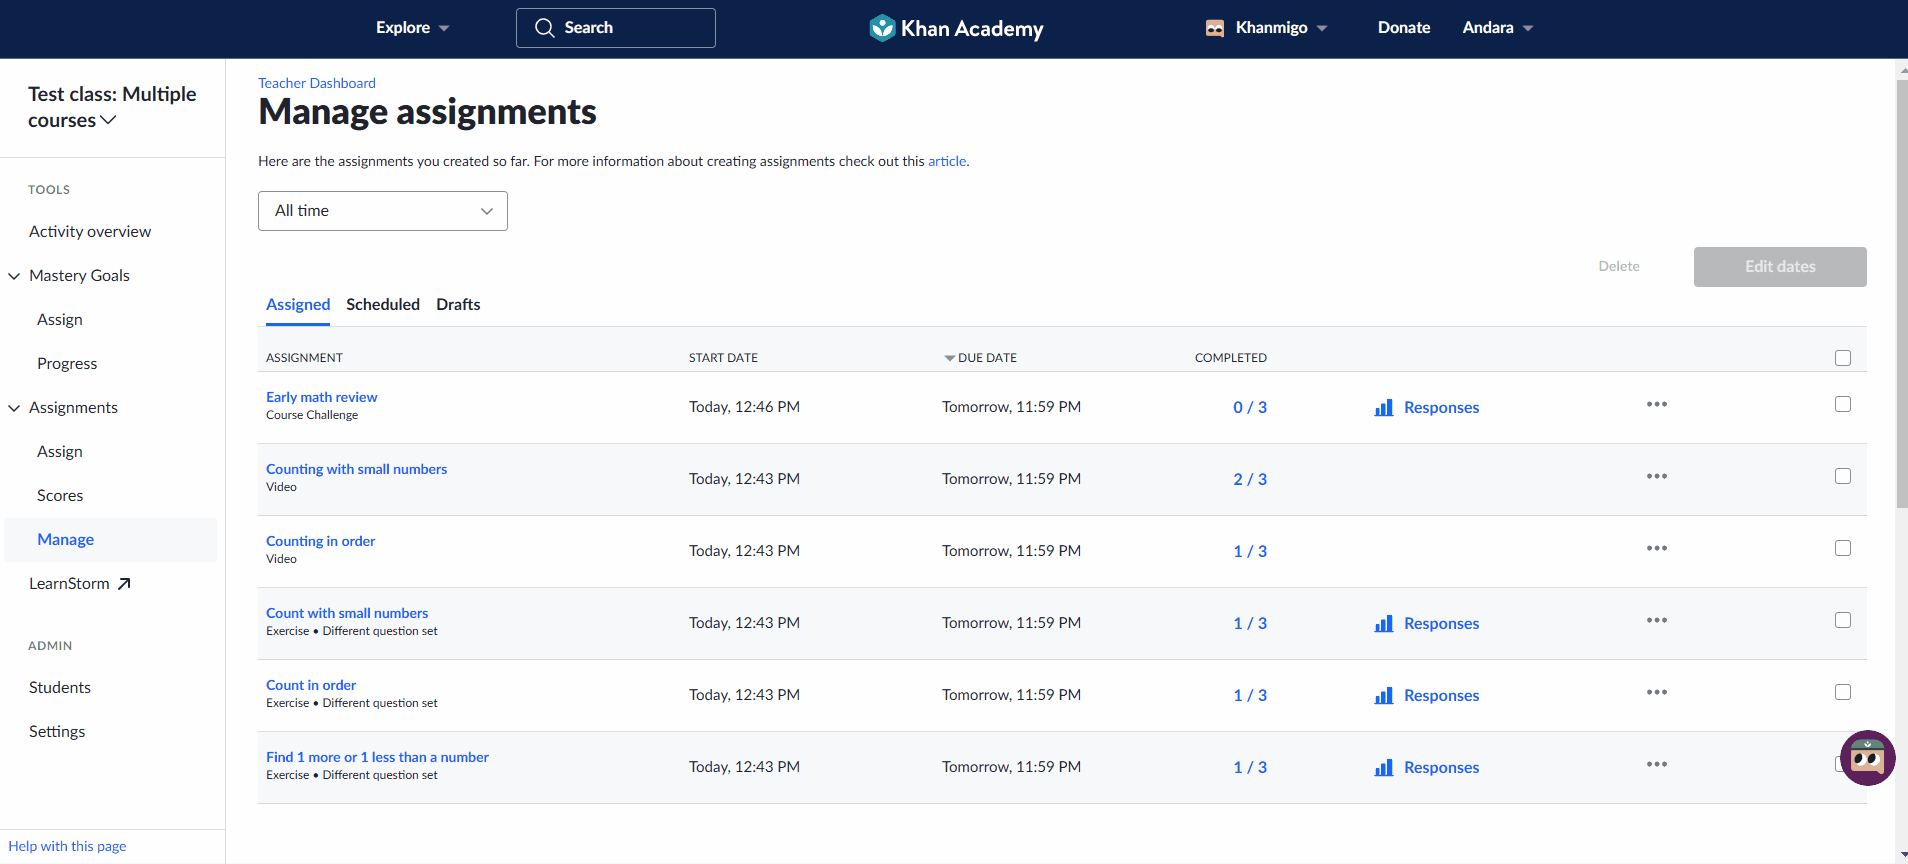The width and height of the screenshot is (1908, 864).
Task: Open more options for Counting in order
Action: (x=1657, y=548)
